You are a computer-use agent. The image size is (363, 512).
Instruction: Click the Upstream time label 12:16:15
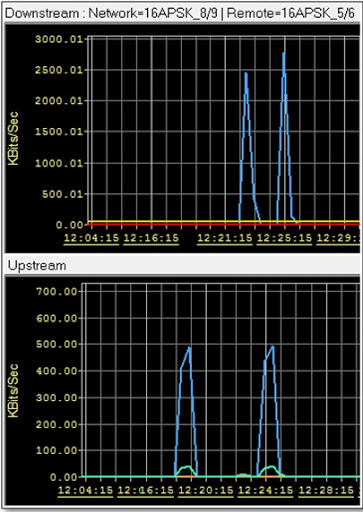(146, 490)
